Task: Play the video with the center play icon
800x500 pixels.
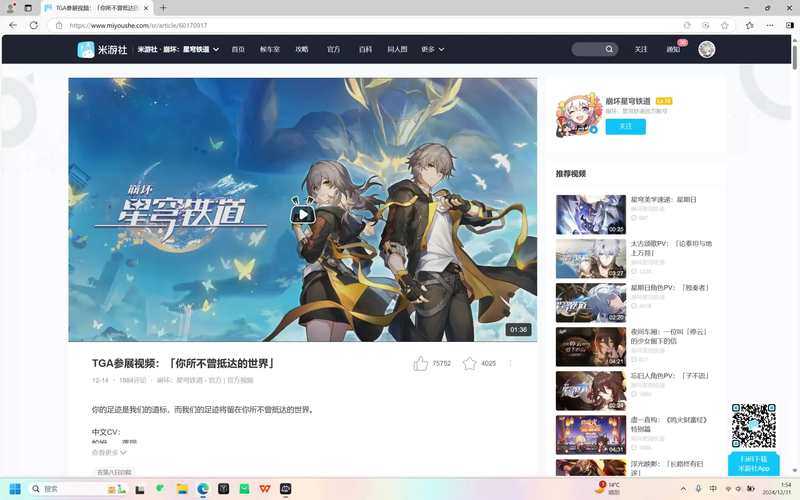Action: [303, 213]
